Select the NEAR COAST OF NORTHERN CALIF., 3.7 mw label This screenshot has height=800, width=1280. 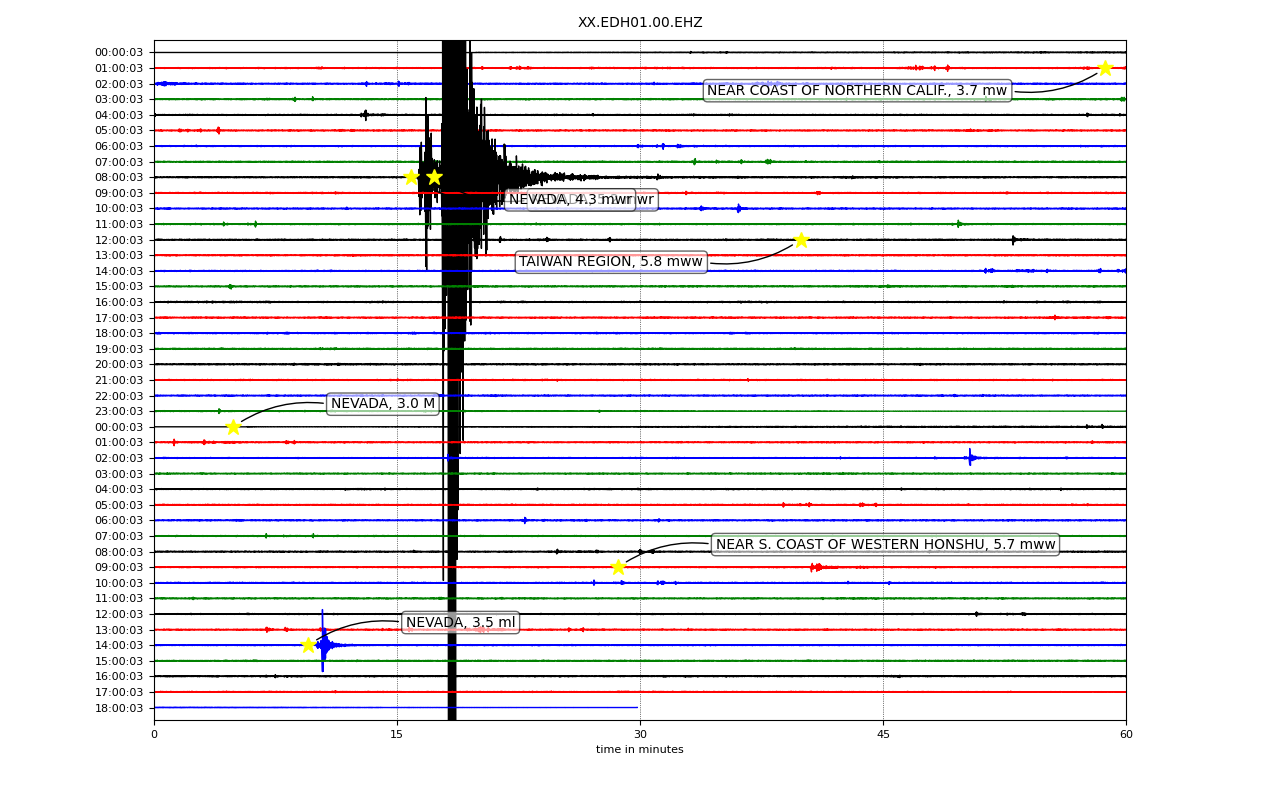pos(857,91)
